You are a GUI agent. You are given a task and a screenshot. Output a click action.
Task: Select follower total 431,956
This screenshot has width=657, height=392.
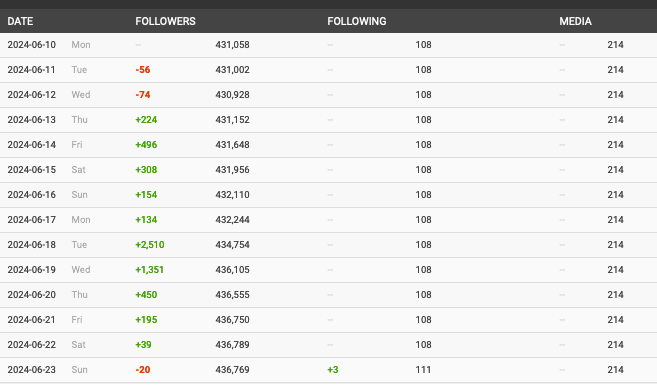(233, 170)
